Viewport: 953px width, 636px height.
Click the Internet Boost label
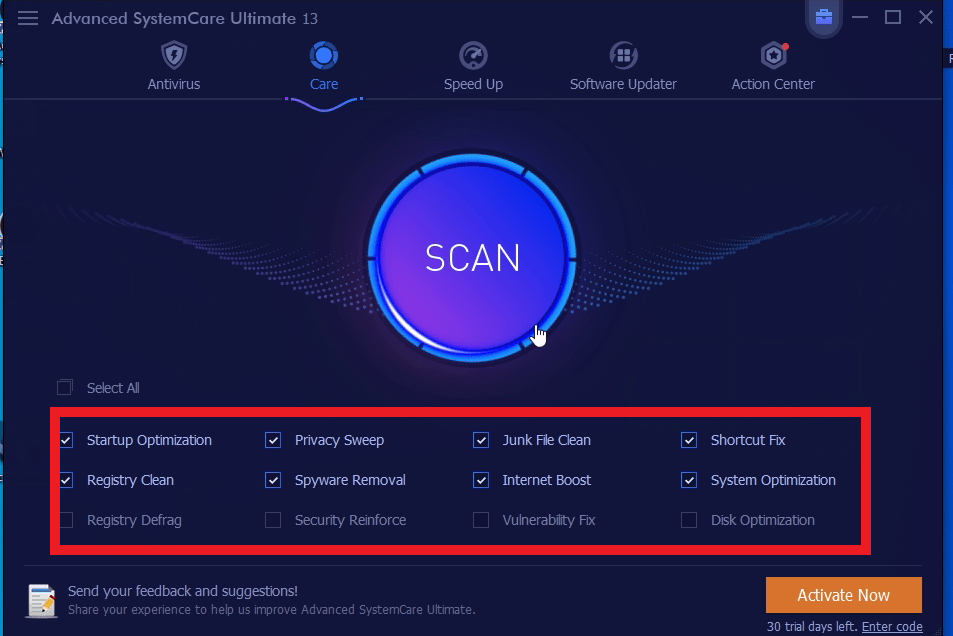coord(546,480)
